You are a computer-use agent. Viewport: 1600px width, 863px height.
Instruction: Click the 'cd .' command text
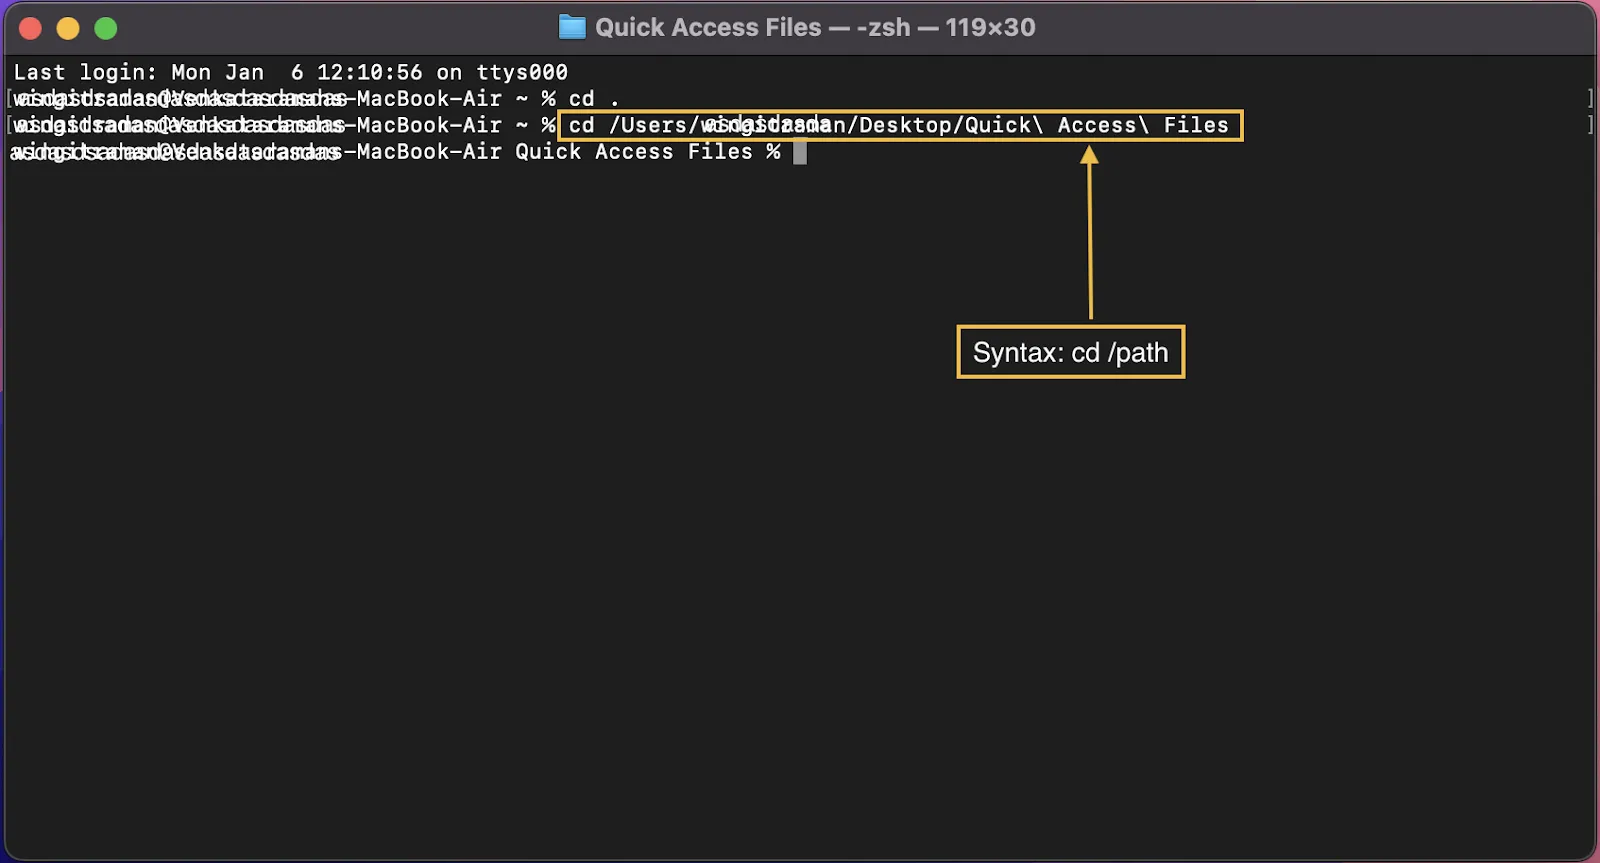point(595,98)
